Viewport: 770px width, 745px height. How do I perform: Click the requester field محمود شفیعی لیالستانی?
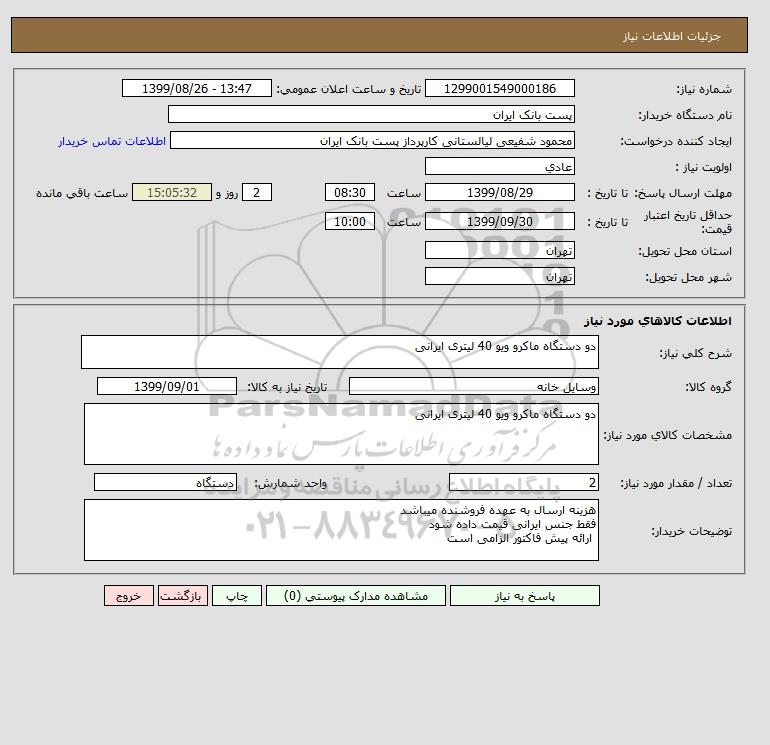(372, 140)
